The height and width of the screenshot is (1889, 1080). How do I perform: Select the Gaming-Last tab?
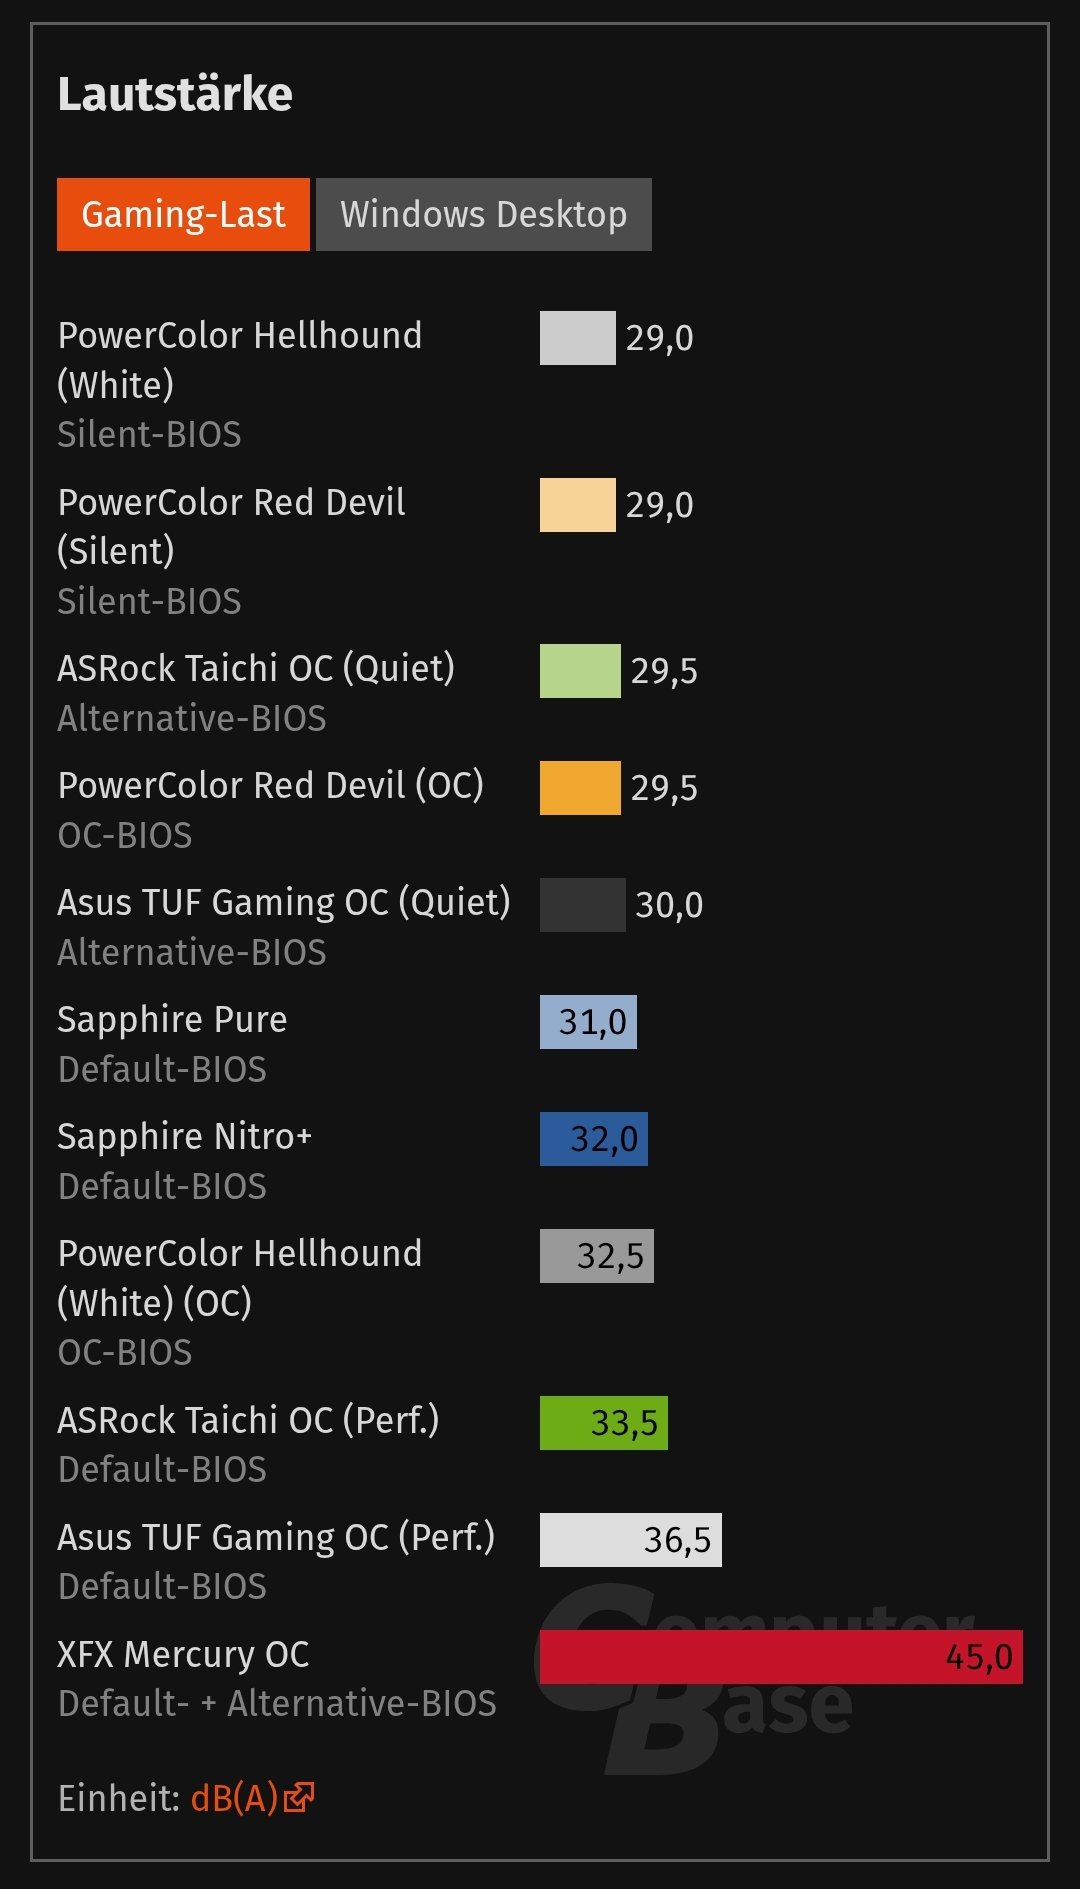coord(183,214)
